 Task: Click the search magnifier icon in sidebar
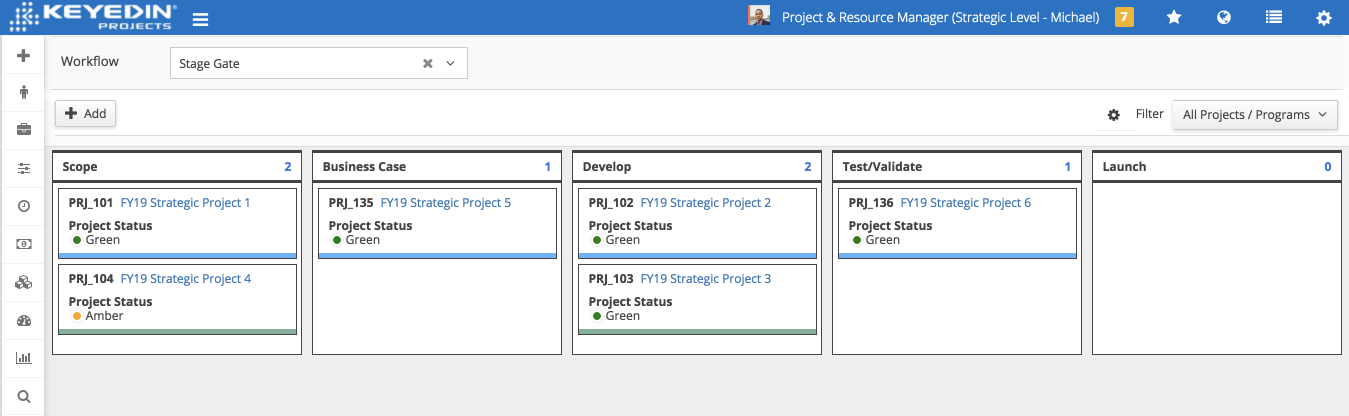[x=24, y=396]
